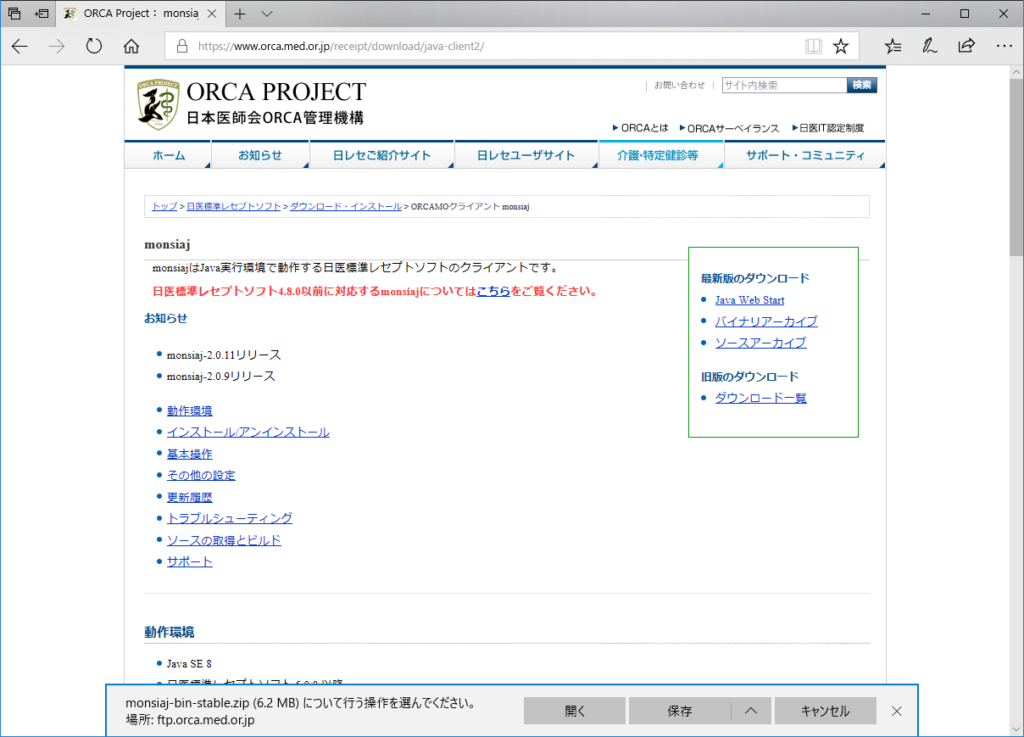
Task: Click the 検索 search button
Action: [x=862, y=86]
